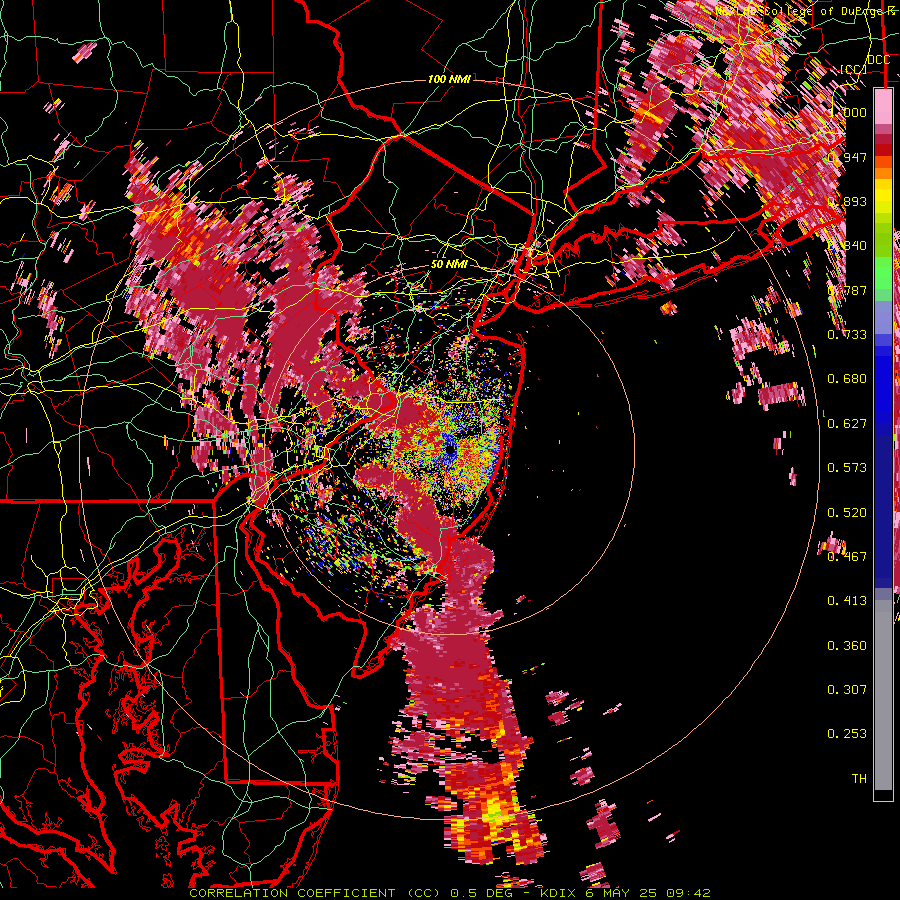Click the 6 MAY 25 date in caption
Viewport: 900px width, 900px height.
(x=622, y=893)
